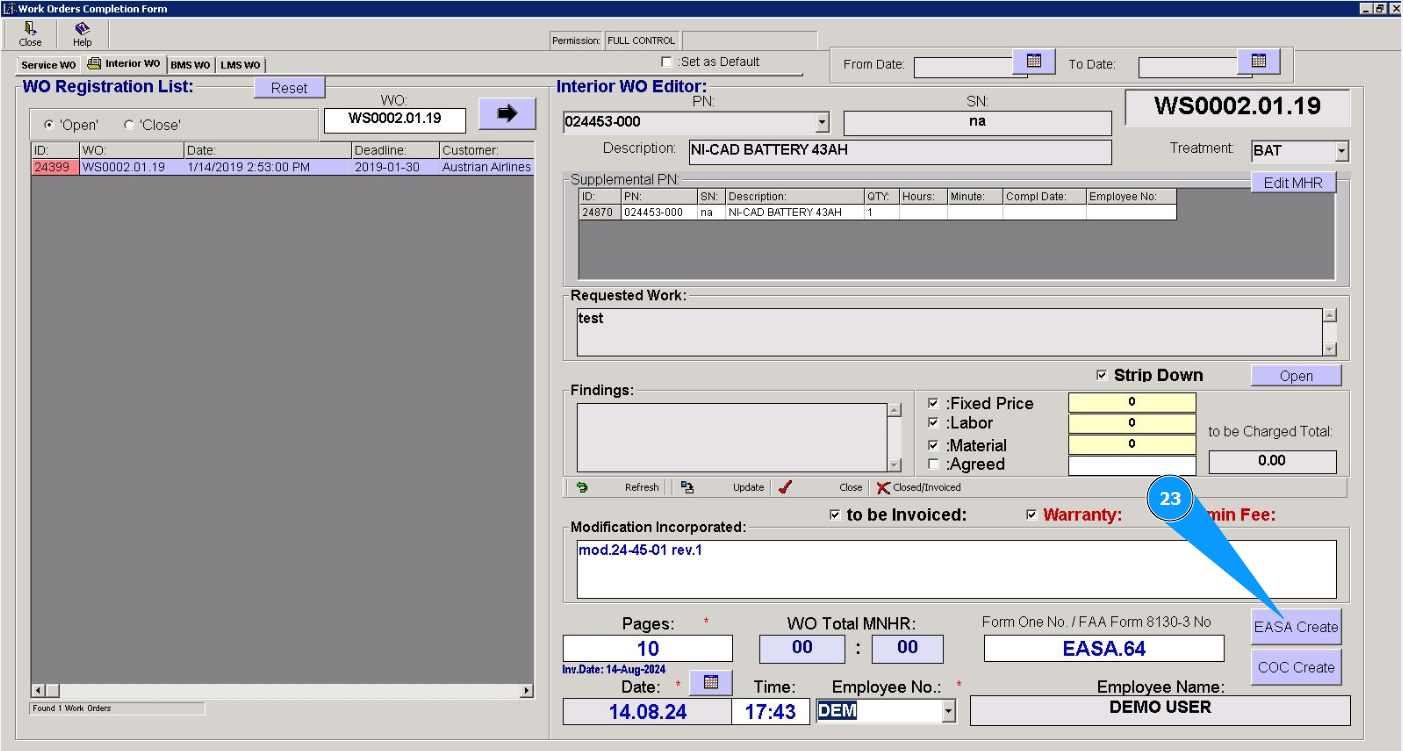Open calendar next to bottom Date field
The image size is (1403, 751).
tap(711, 682)
